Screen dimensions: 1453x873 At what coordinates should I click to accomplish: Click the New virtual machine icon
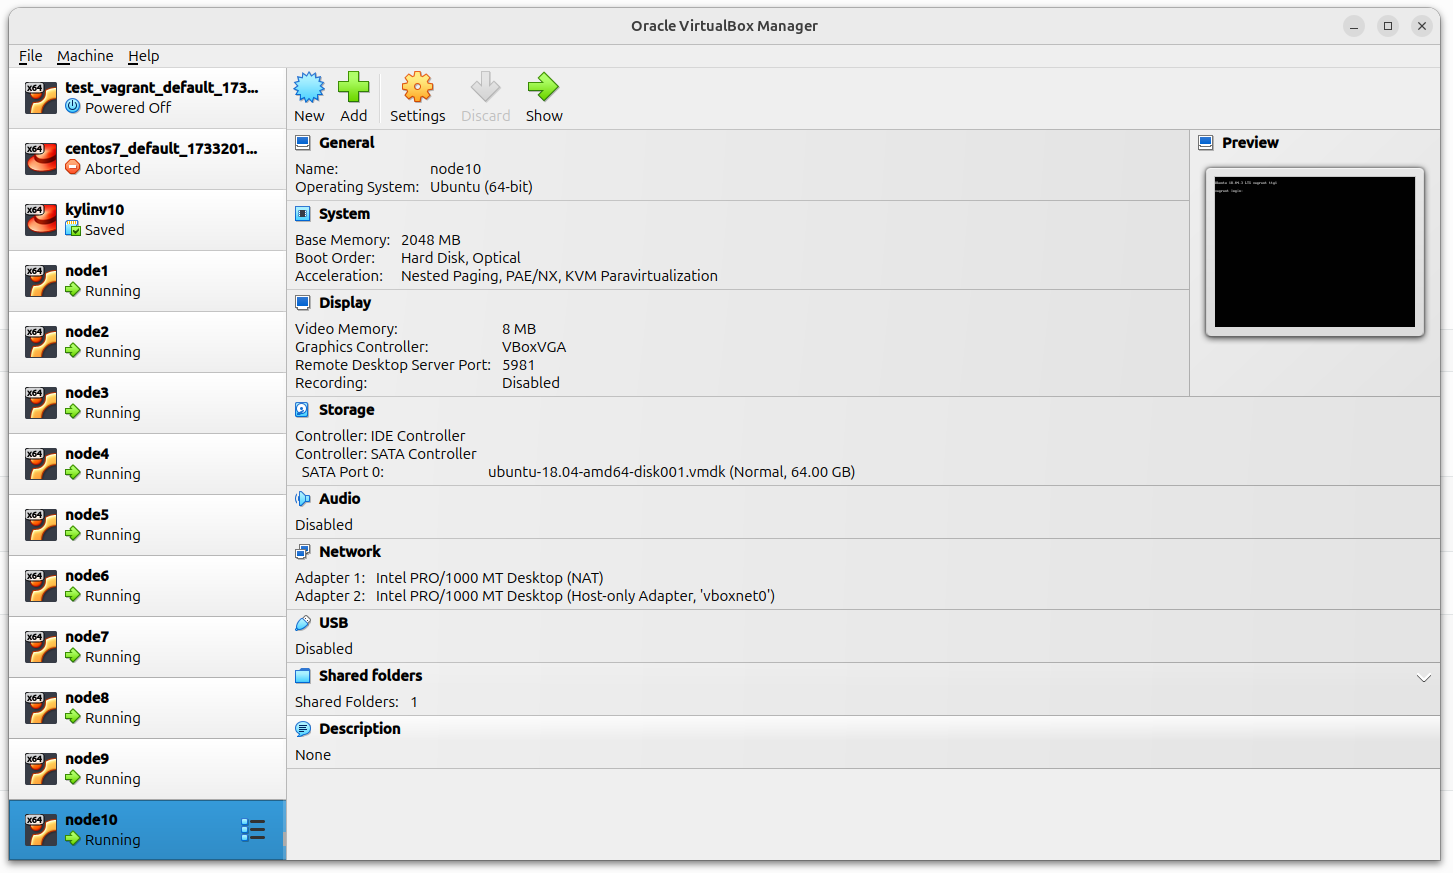(309, 87)
